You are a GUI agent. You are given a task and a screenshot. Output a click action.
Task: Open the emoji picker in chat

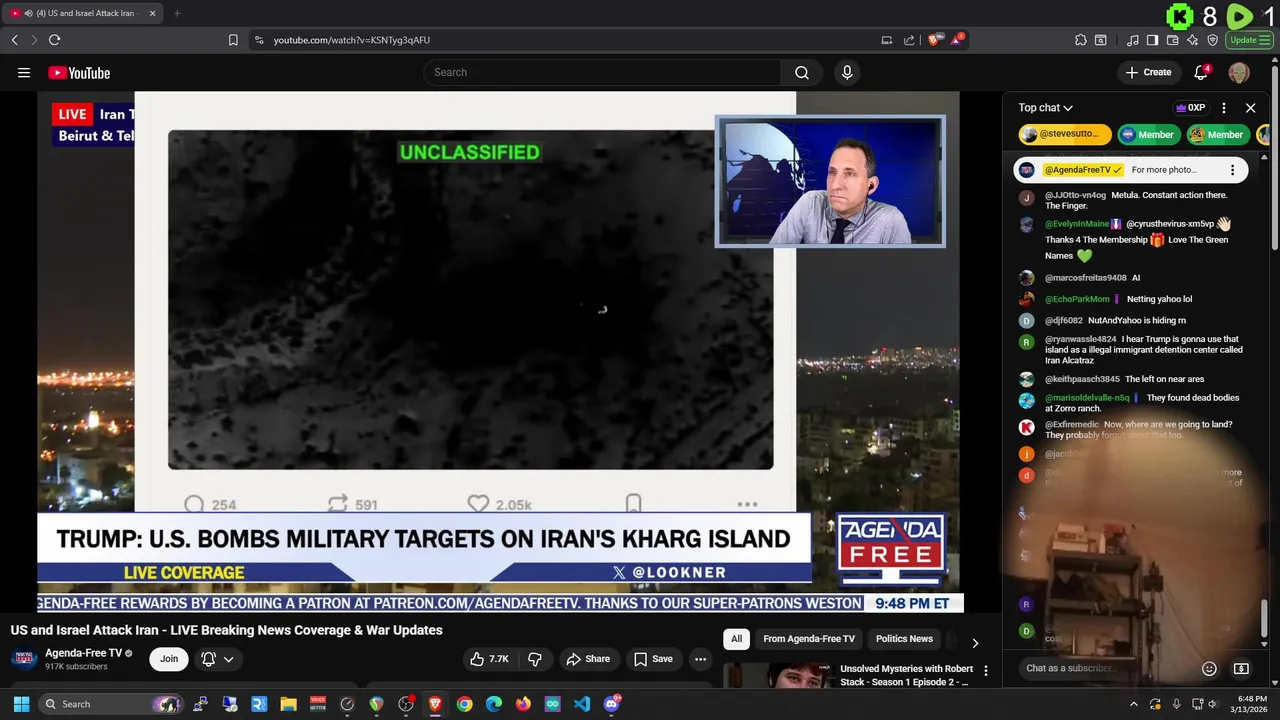1209,668
